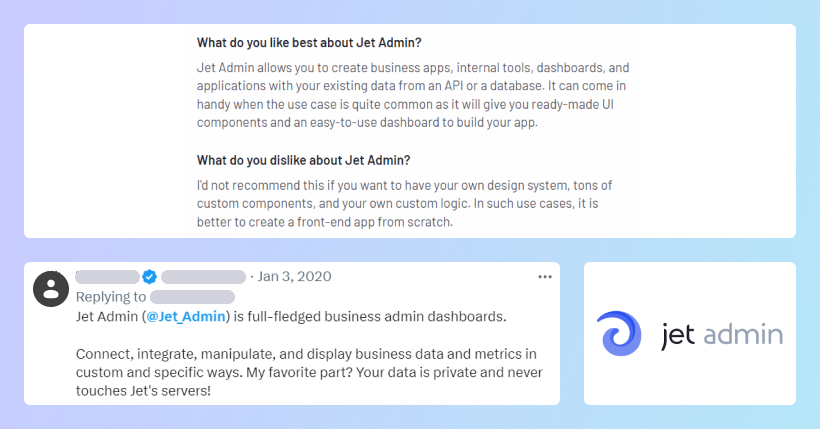Click the tweet's last line "touches Jet's servers!"
The image size is (820, 429).
coord(143,392)
